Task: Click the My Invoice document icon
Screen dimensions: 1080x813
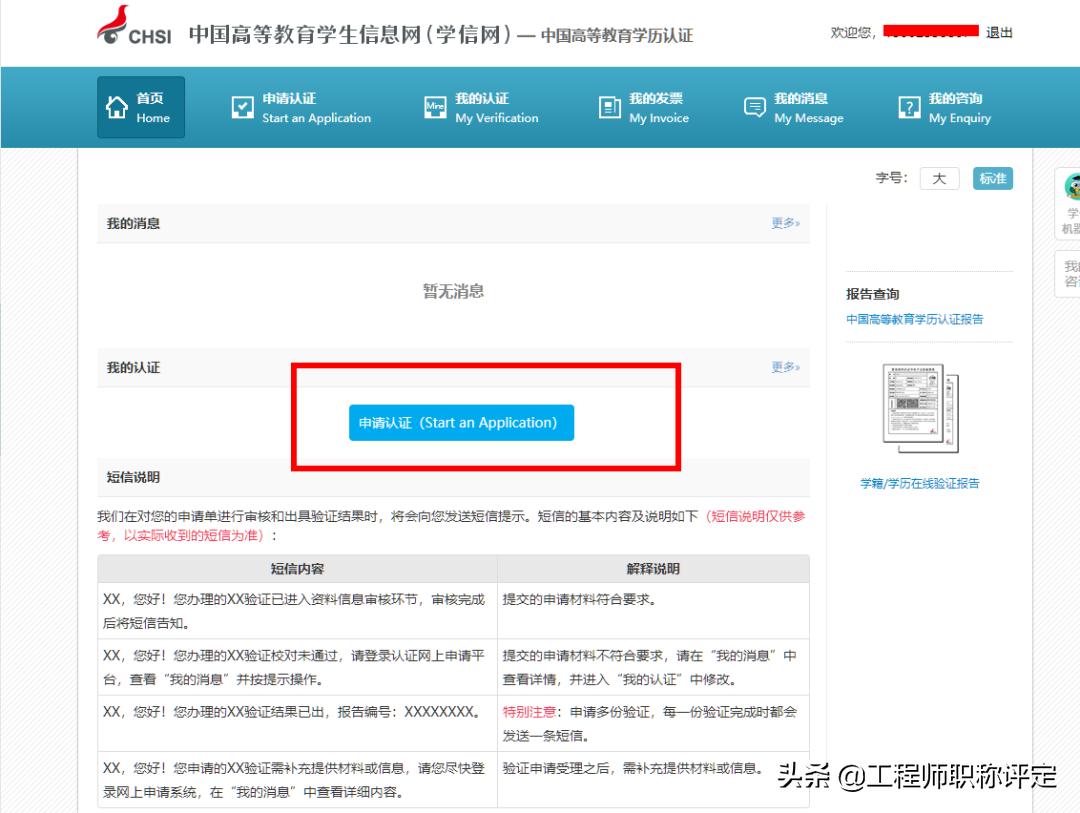Action: (611, 107)
